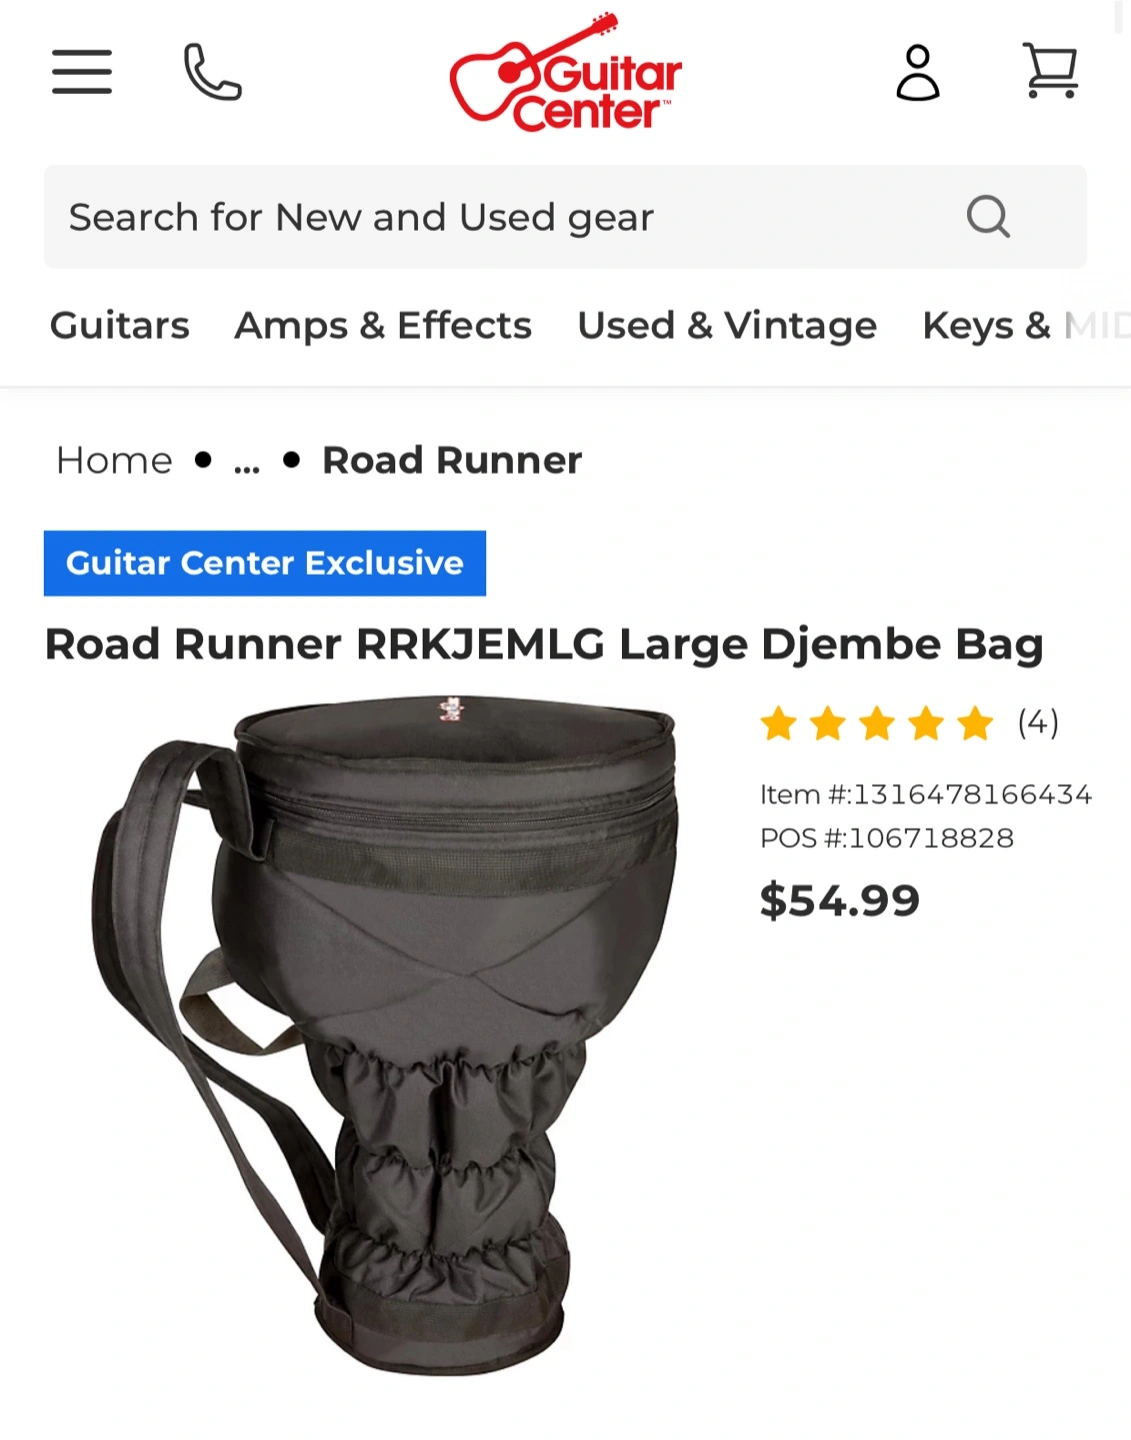
Task: Select the Amps & Effects category
Action: pyautogui.click(x=383, y=326)
